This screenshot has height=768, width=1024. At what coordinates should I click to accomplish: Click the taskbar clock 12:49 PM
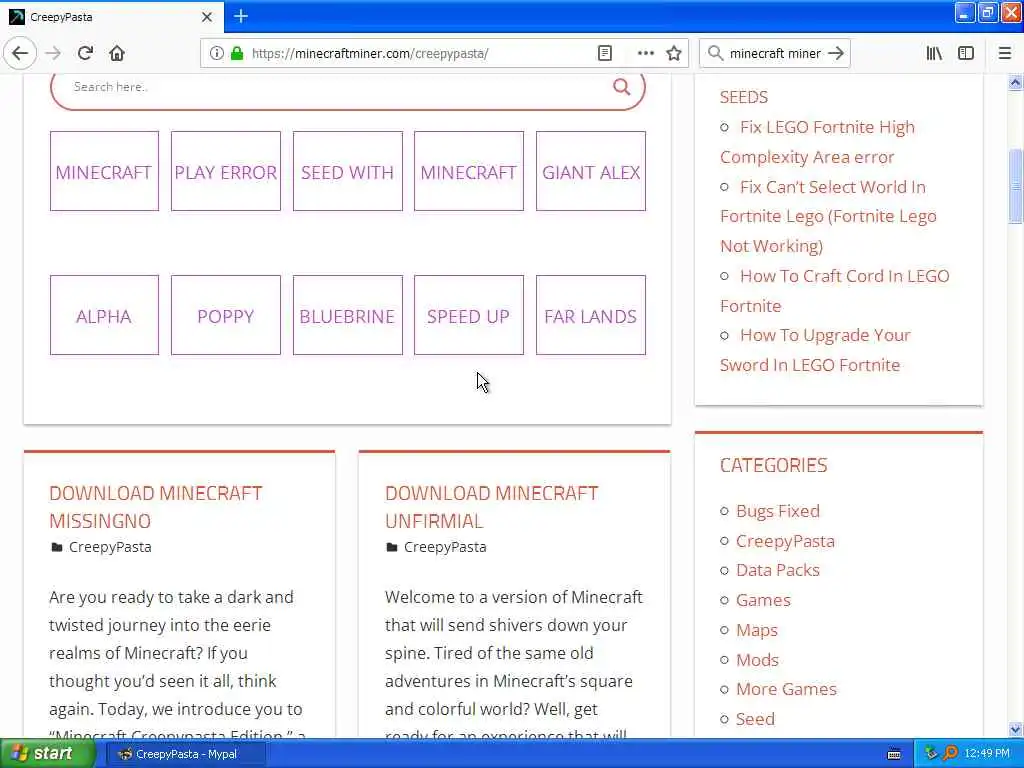point(987,754)
